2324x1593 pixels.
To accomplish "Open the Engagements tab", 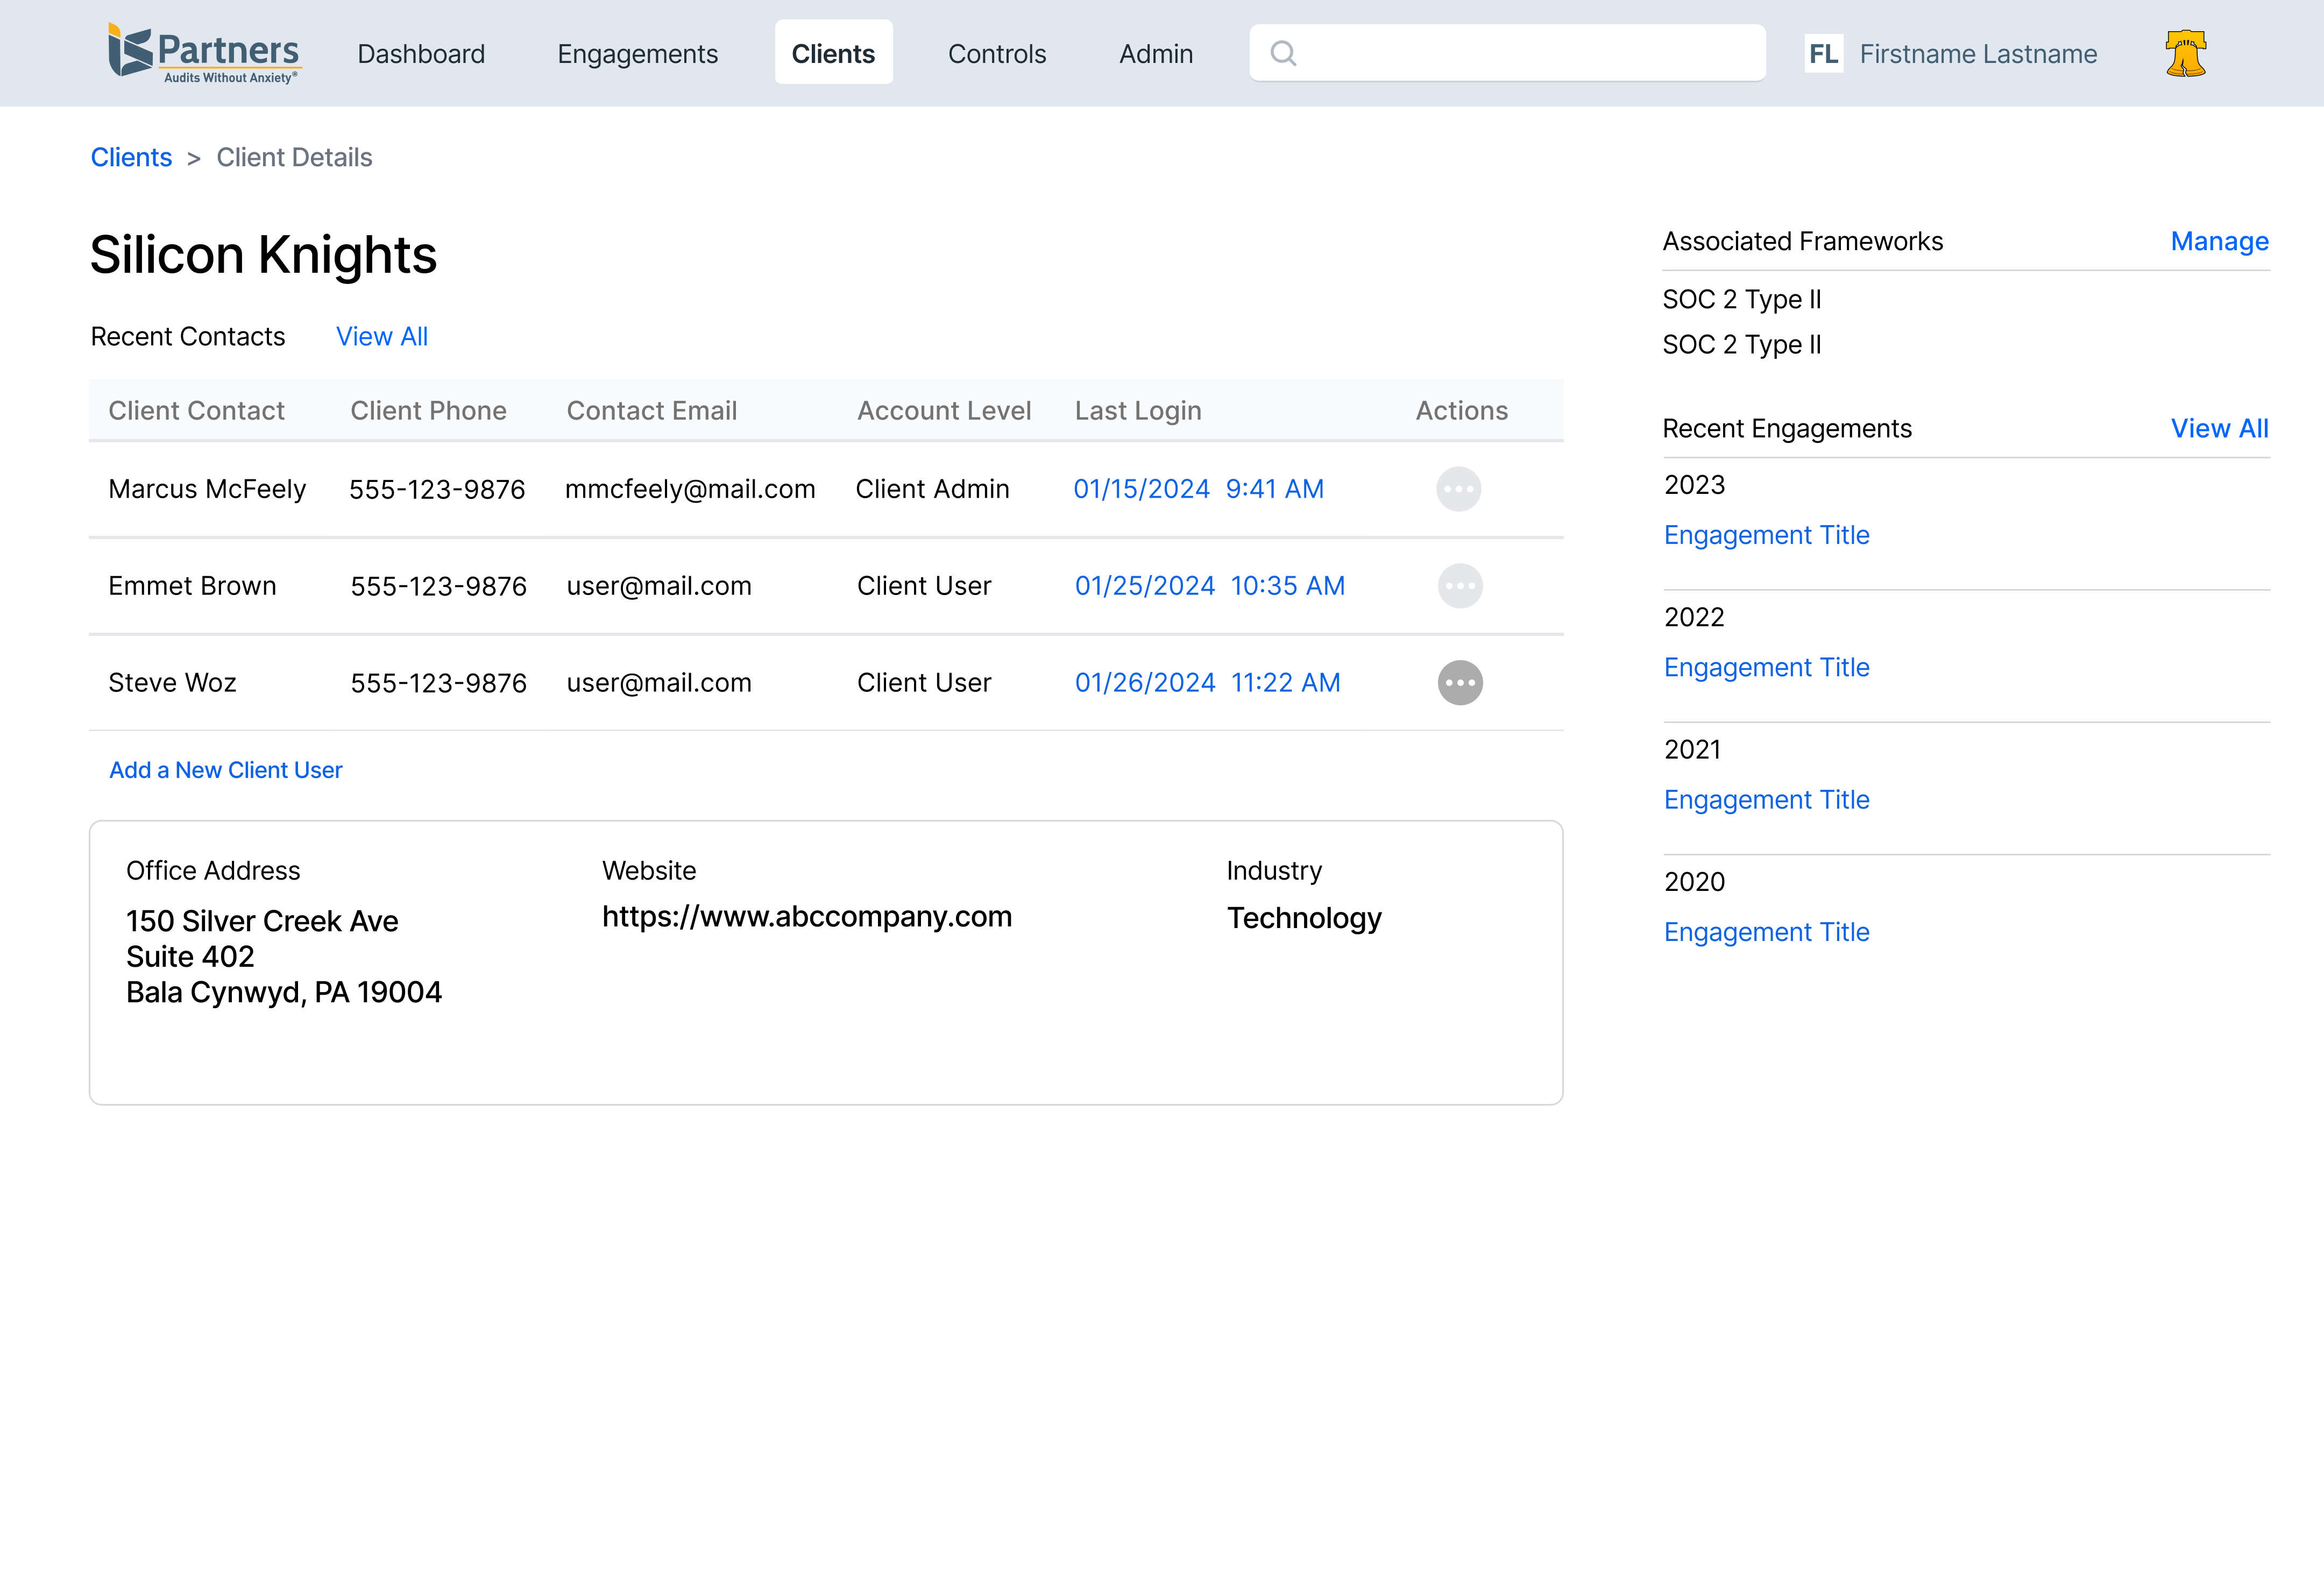I will pos(638,54).
